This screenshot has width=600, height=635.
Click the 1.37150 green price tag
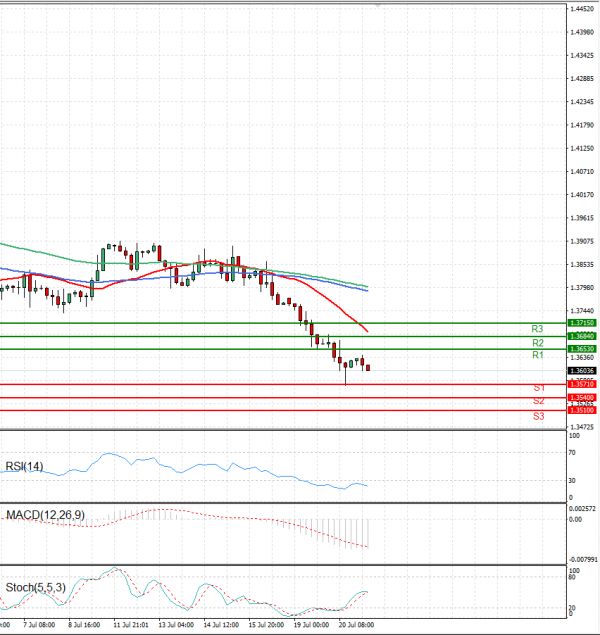(x=581, y=324)
